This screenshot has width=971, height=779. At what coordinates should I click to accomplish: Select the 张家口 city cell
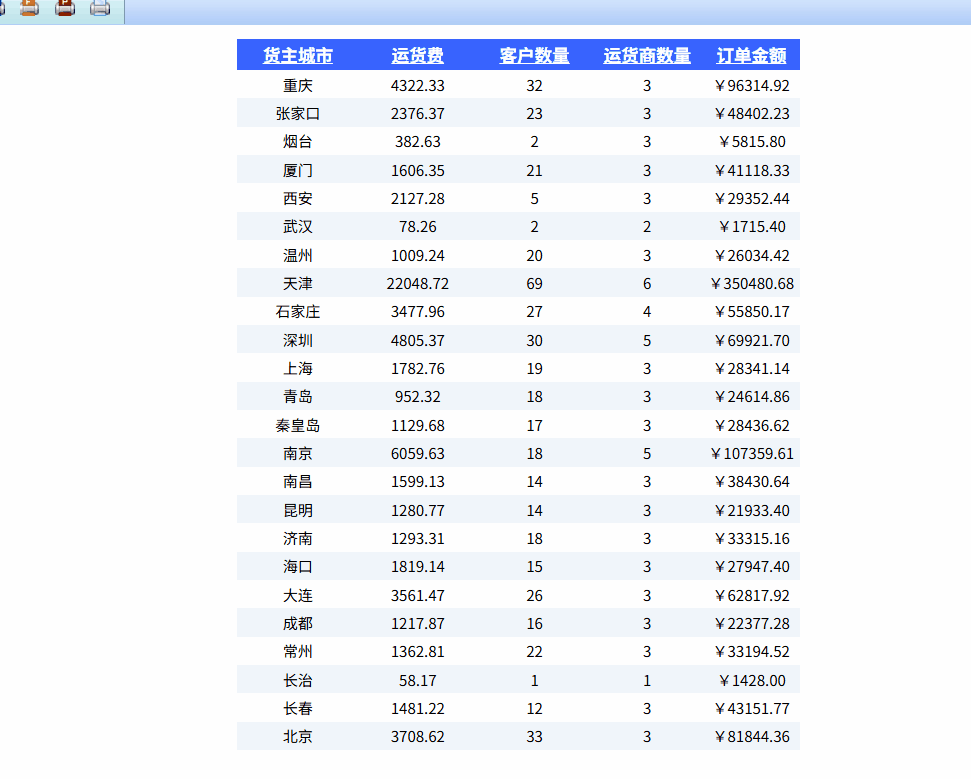point(298,114)
